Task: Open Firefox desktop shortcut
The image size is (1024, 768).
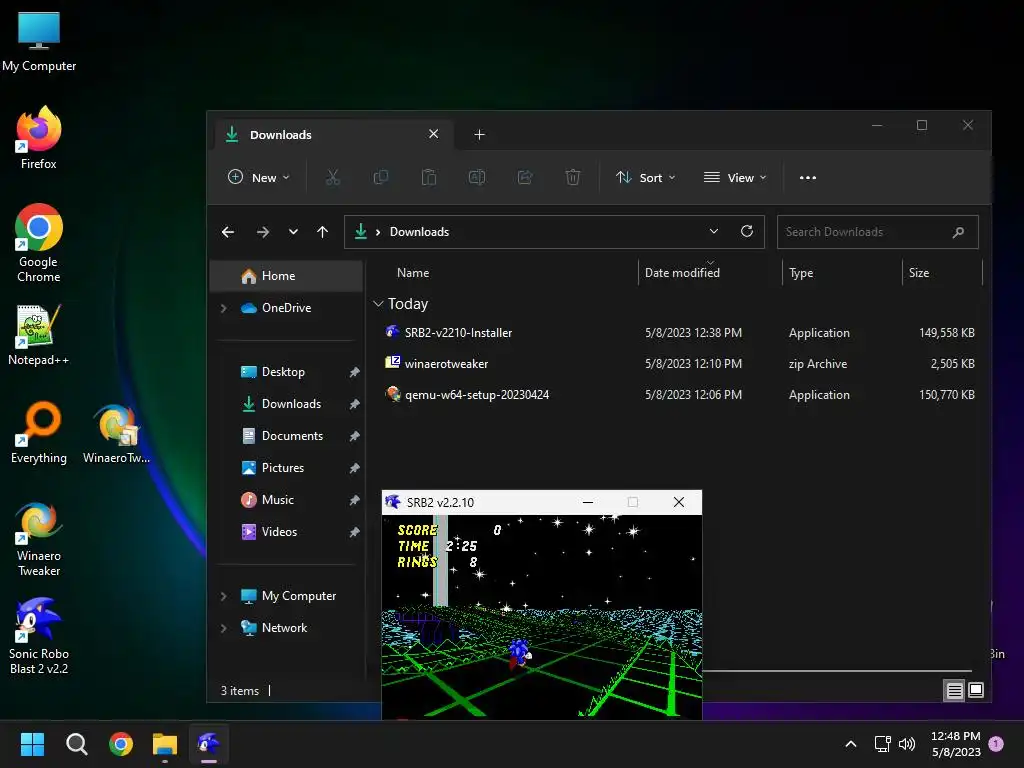Action: tap(39, 138)
